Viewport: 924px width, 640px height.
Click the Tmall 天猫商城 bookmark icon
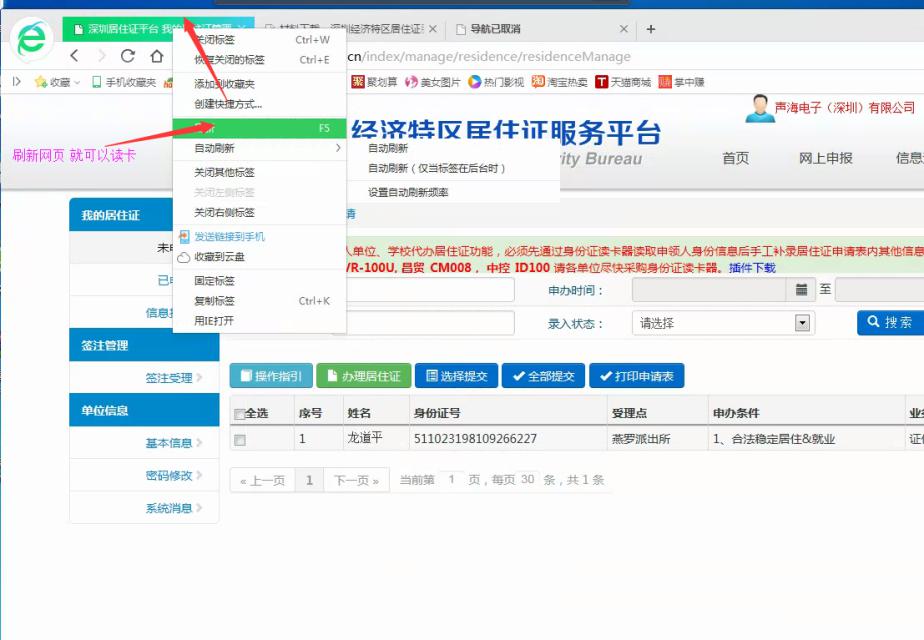click(601, 83)
